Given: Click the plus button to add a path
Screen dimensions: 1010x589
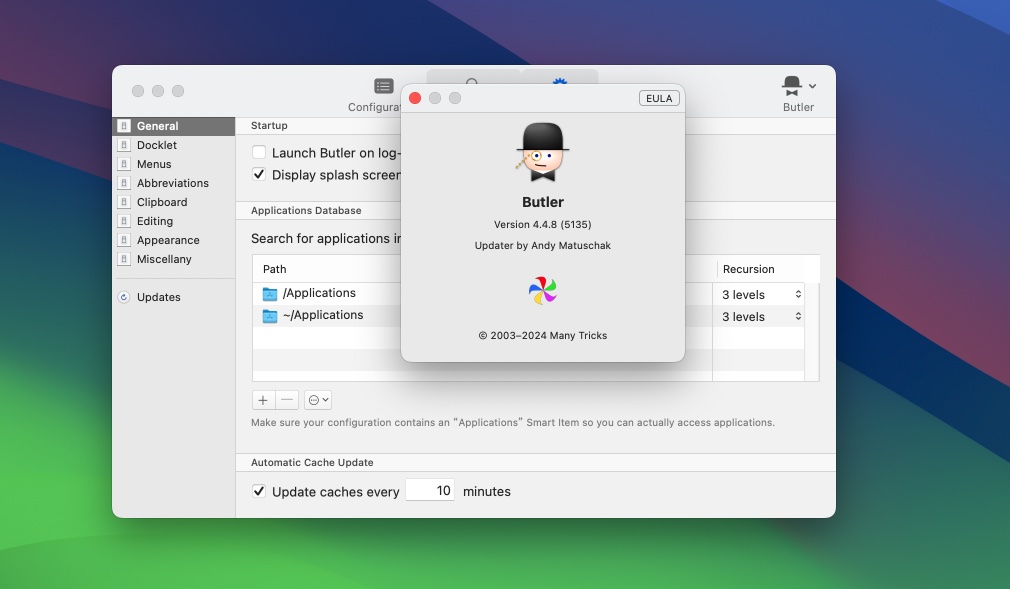Looking at the screenshot, I should [x=262, y=399].
